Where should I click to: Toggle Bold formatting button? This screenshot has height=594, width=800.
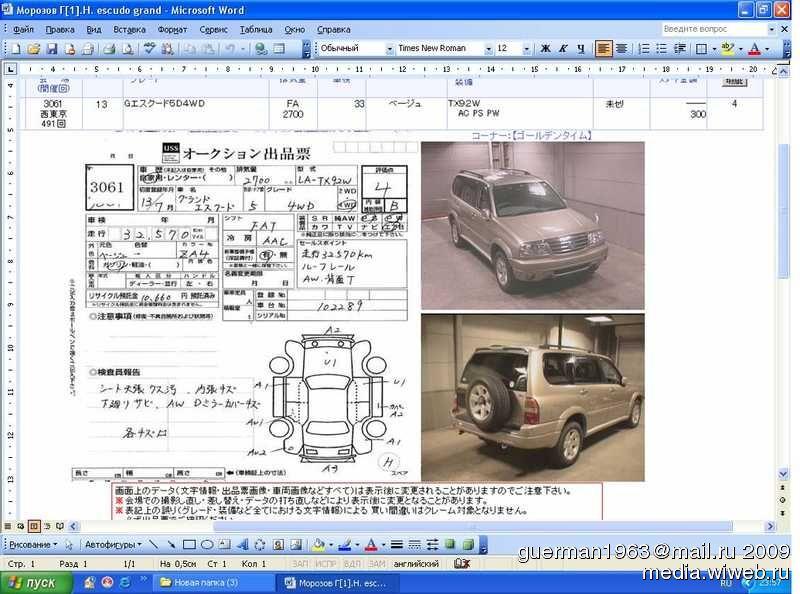546,48
